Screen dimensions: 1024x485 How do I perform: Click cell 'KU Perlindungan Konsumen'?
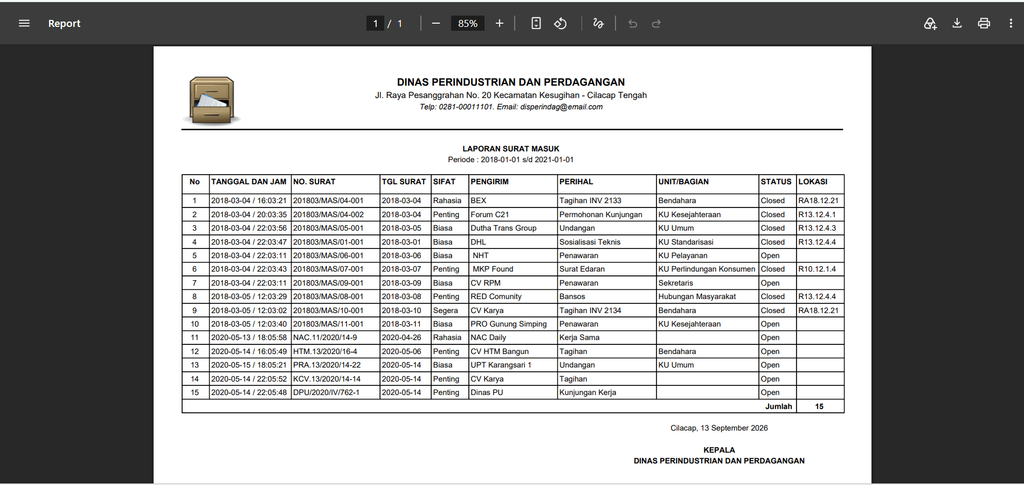click(707, 269)
